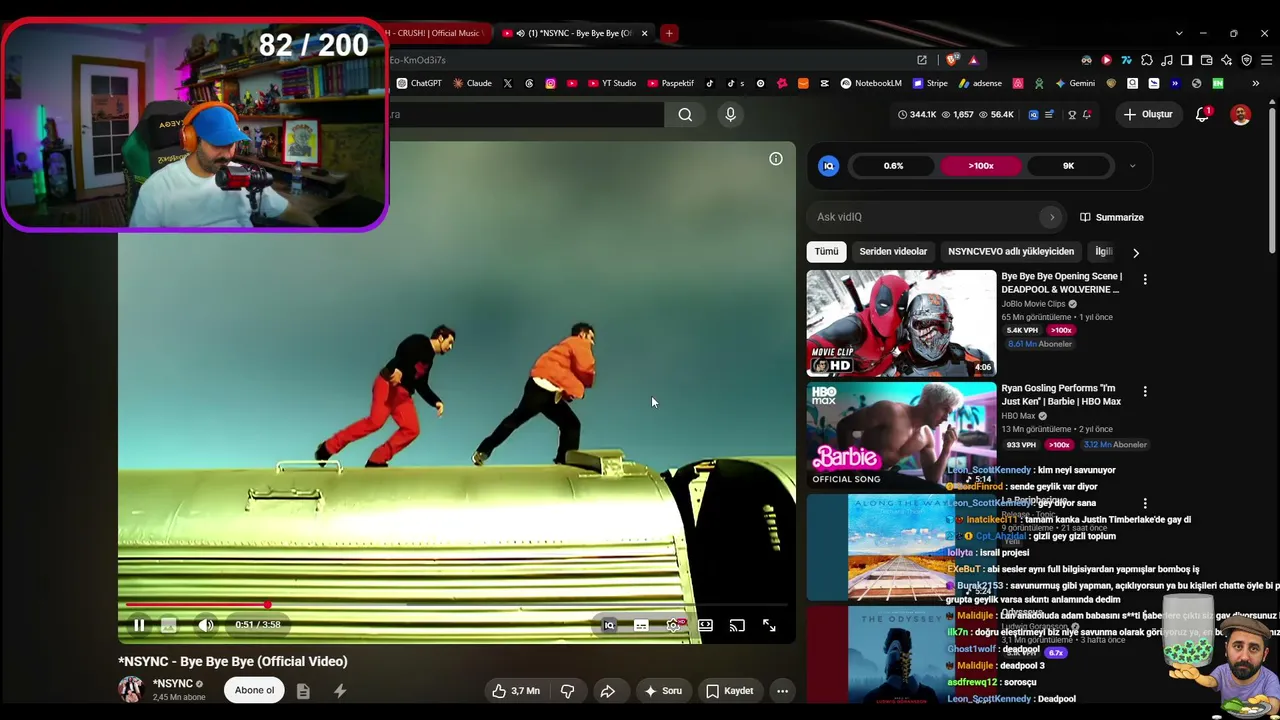Dislike the *NSYNC video
Screen dimensions: 1280x720
click(x=567, y=690)
